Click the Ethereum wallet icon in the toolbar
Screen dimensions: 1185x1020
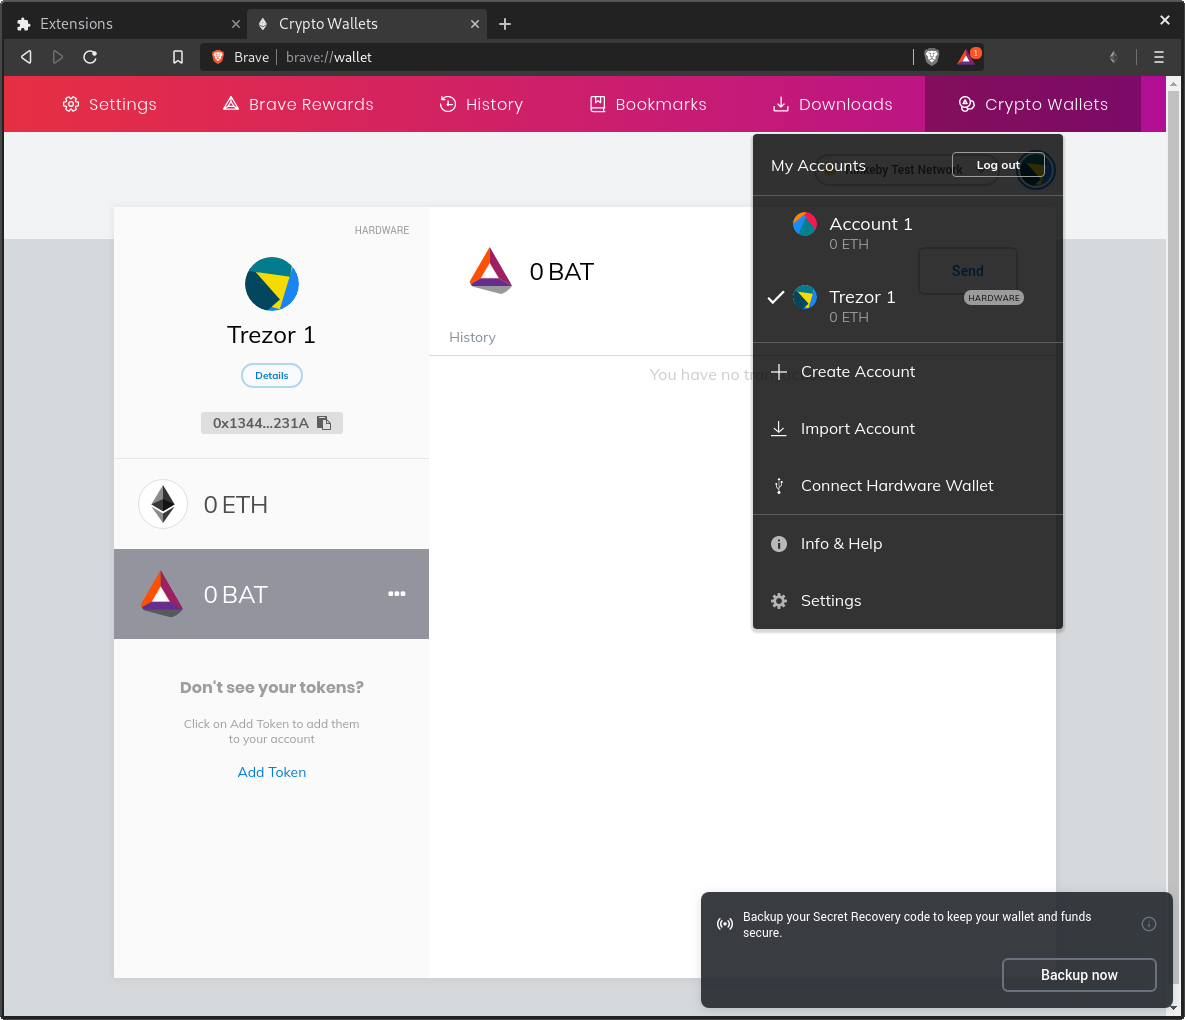click(x=1113, y=57)
